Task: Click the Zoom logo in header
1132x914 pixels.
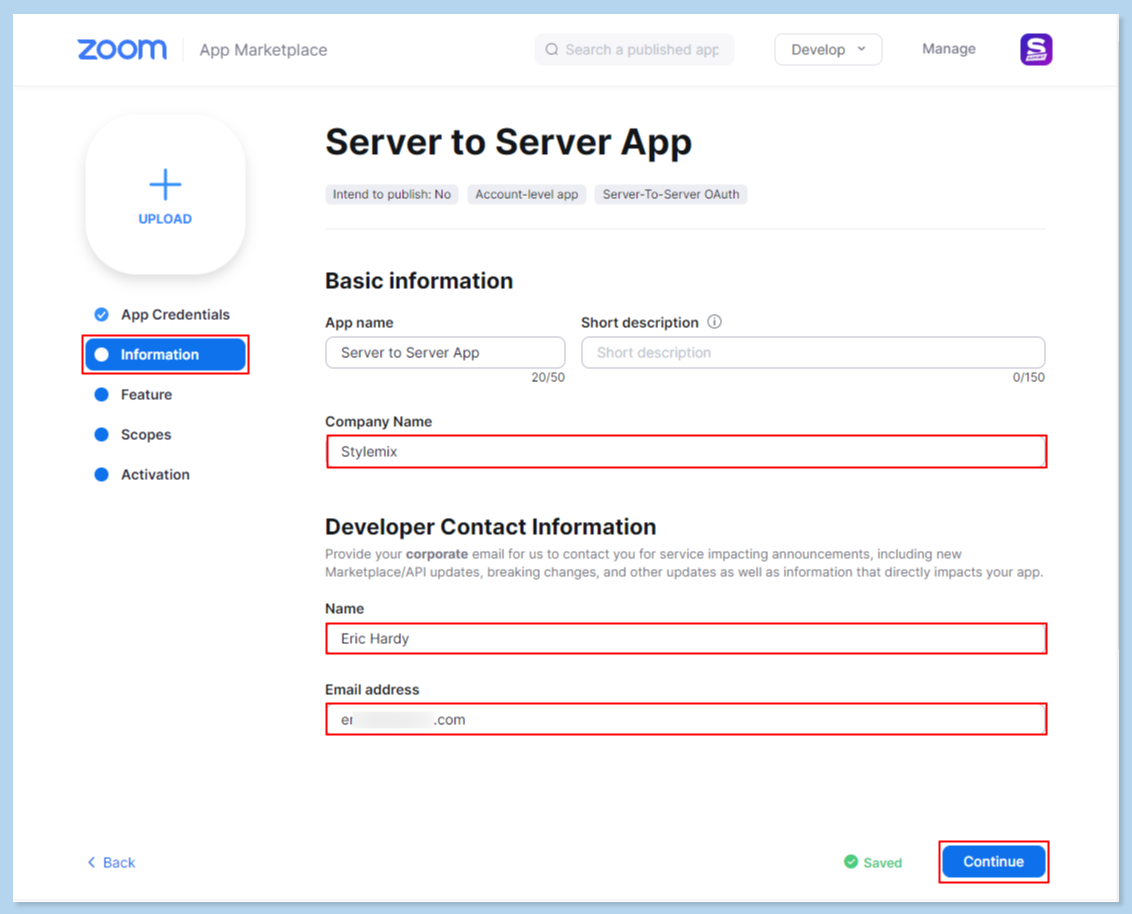Action: pyautogui.click(x=122, y=50)
